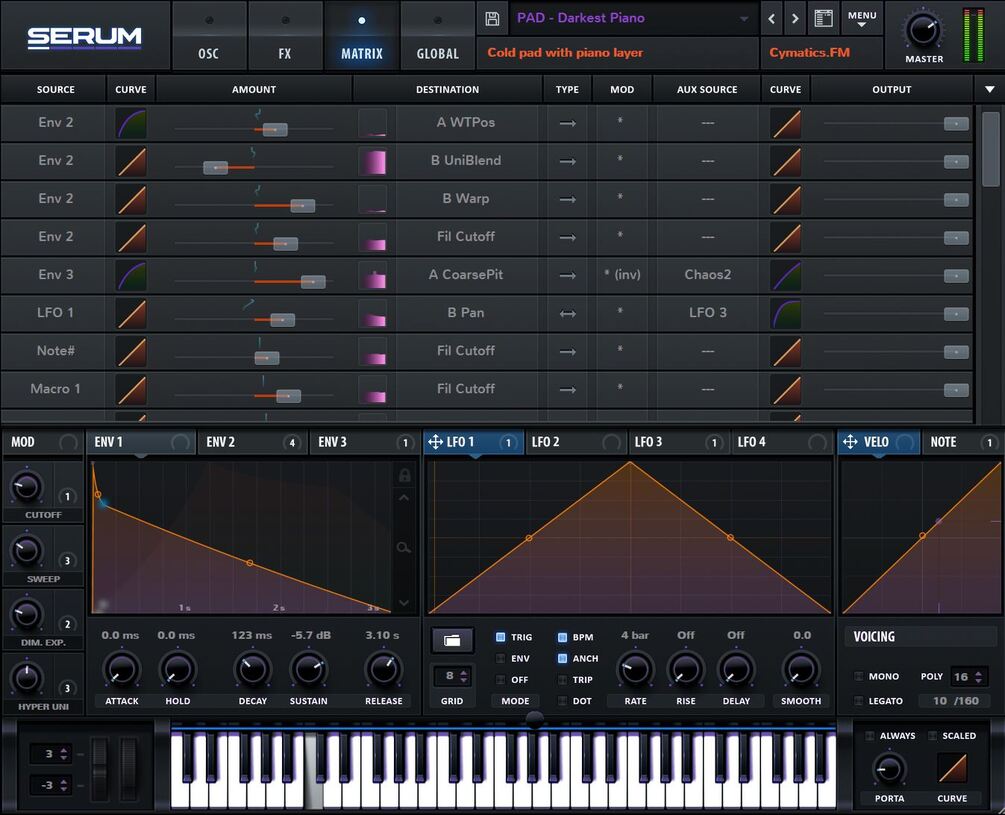1005x815 pixels.
Task: Click amount slider handle for B Warp
Action: point(303,206)
